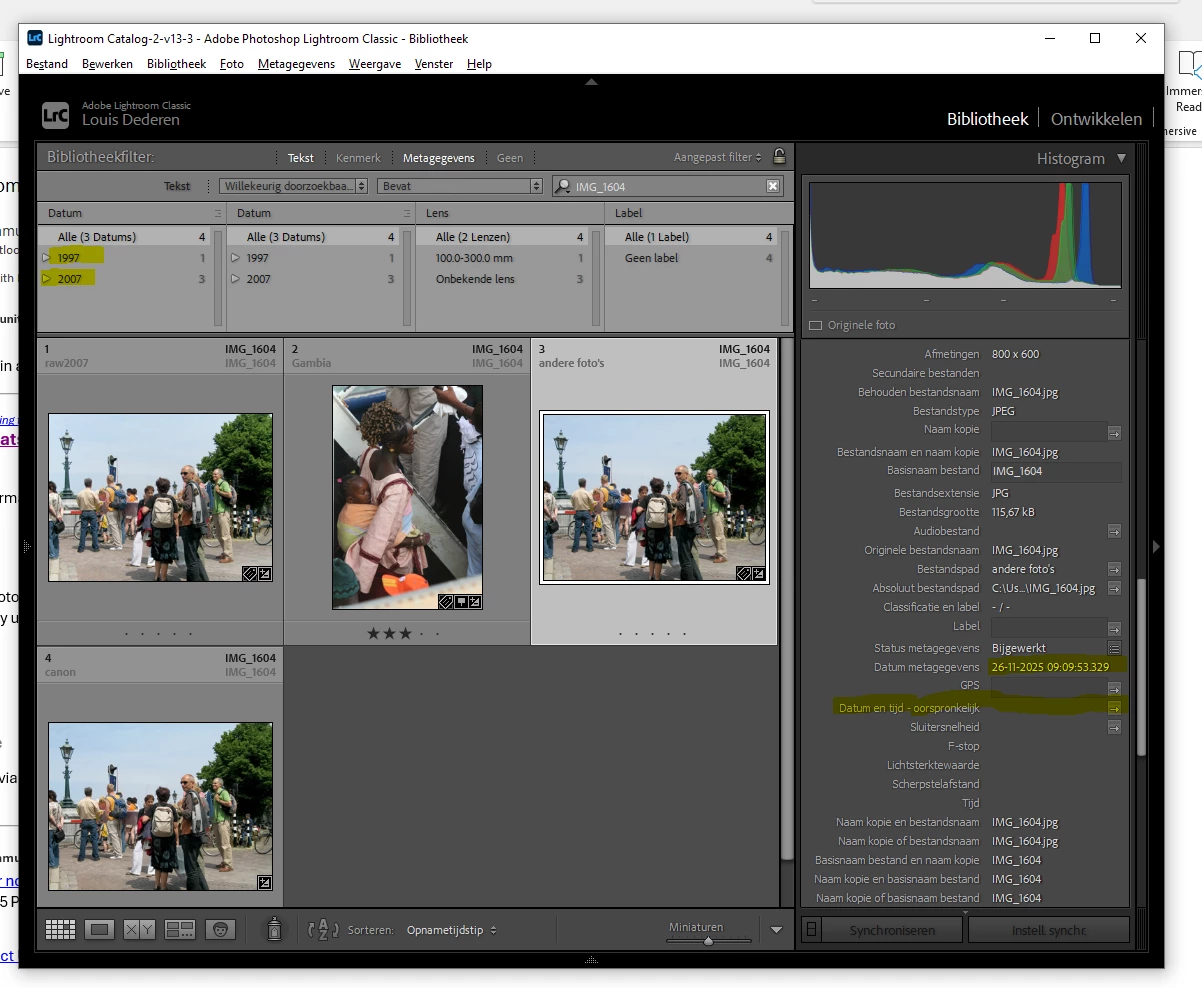Open the Bevat search rule dropdown
The height and width of the screenshot is (988, 1202).
point(459,186)
